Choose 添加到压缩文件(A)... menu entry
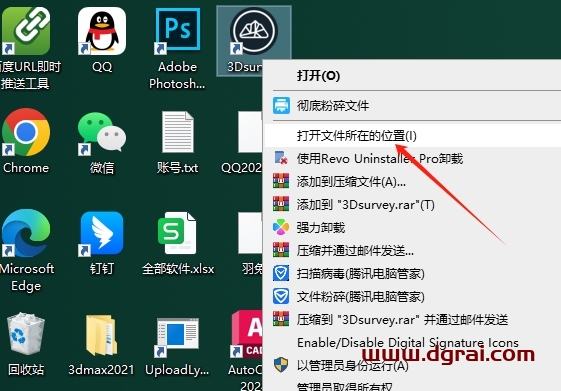The height and width of the screenshot is (391, 561). pos(412,181)
